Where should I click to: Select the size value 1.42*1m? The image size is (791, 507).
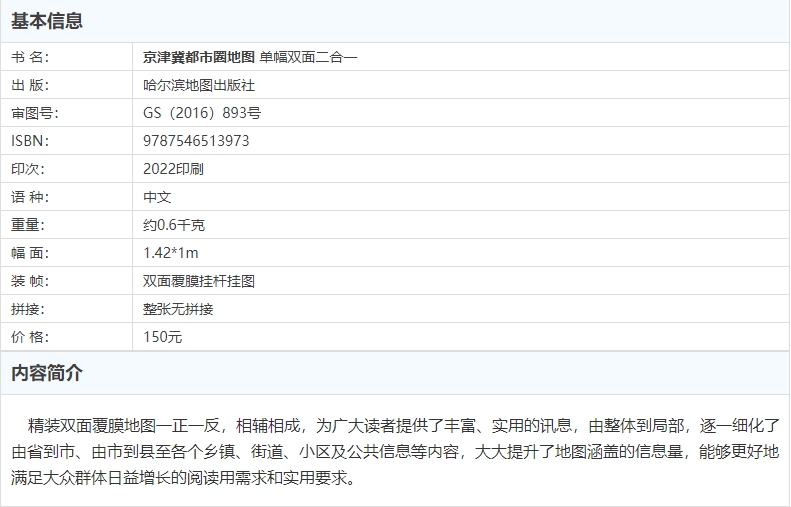coord(171,253)
